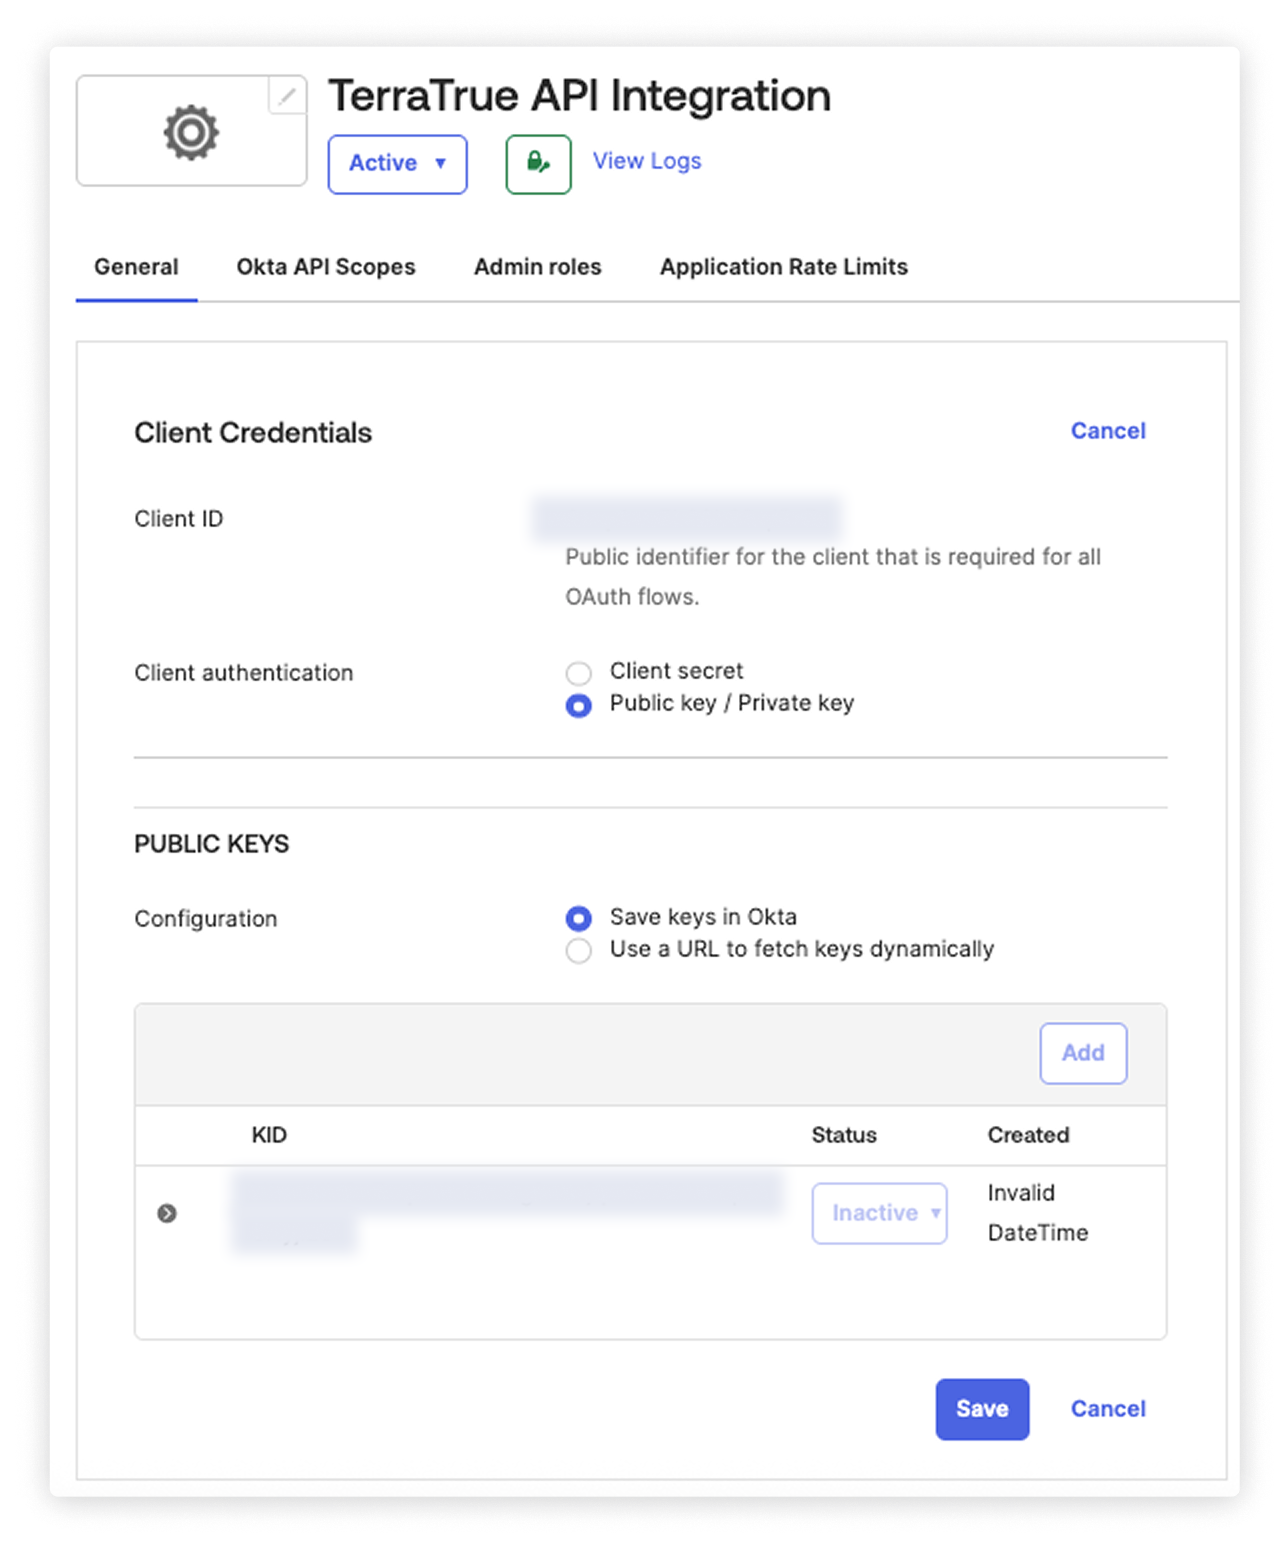This screenshot has width=1287, height=1547.
Task: Open the Active status dropdown
Action: [x=397, y=164]
